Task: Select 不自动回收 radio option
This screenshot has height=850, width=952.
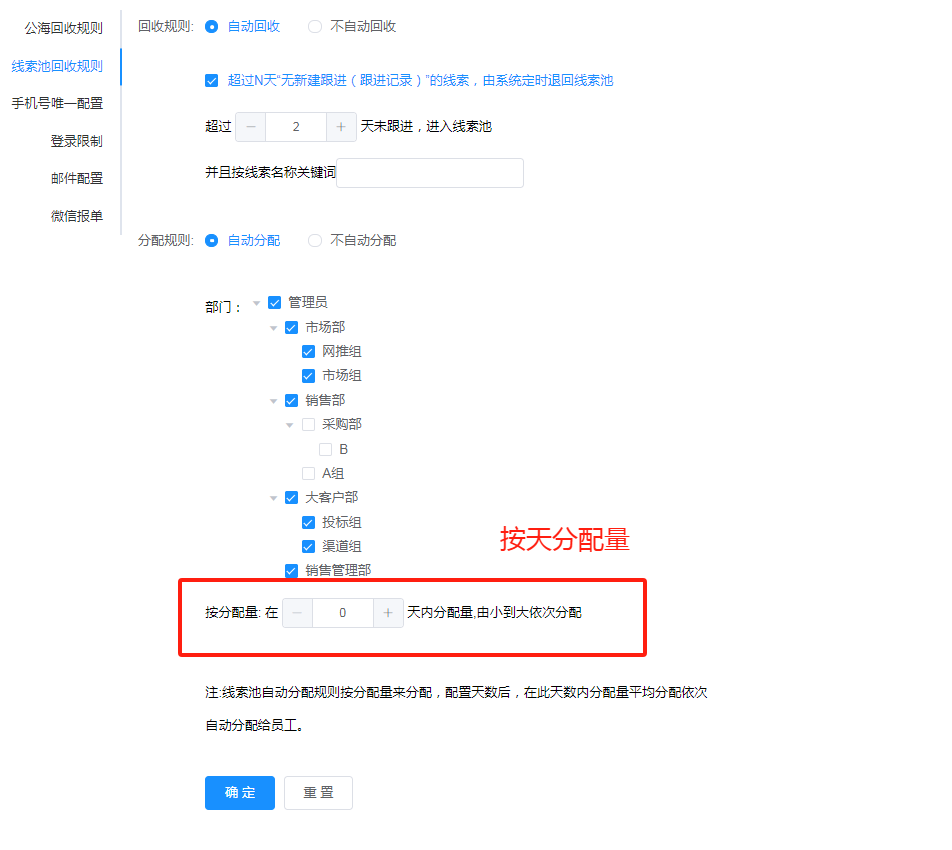Action: click(x=315, y=27)
